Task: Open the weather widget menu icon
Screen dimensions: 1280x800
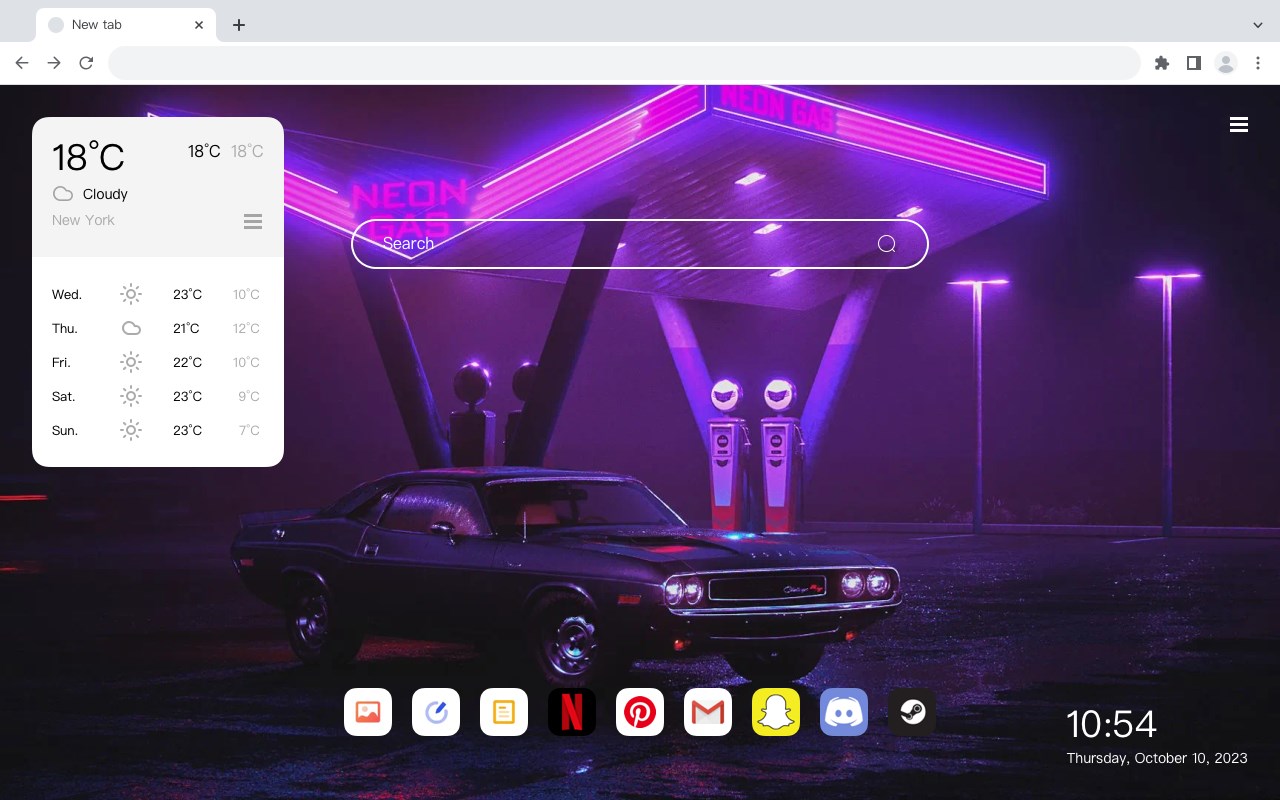Action: coord(253,221)
